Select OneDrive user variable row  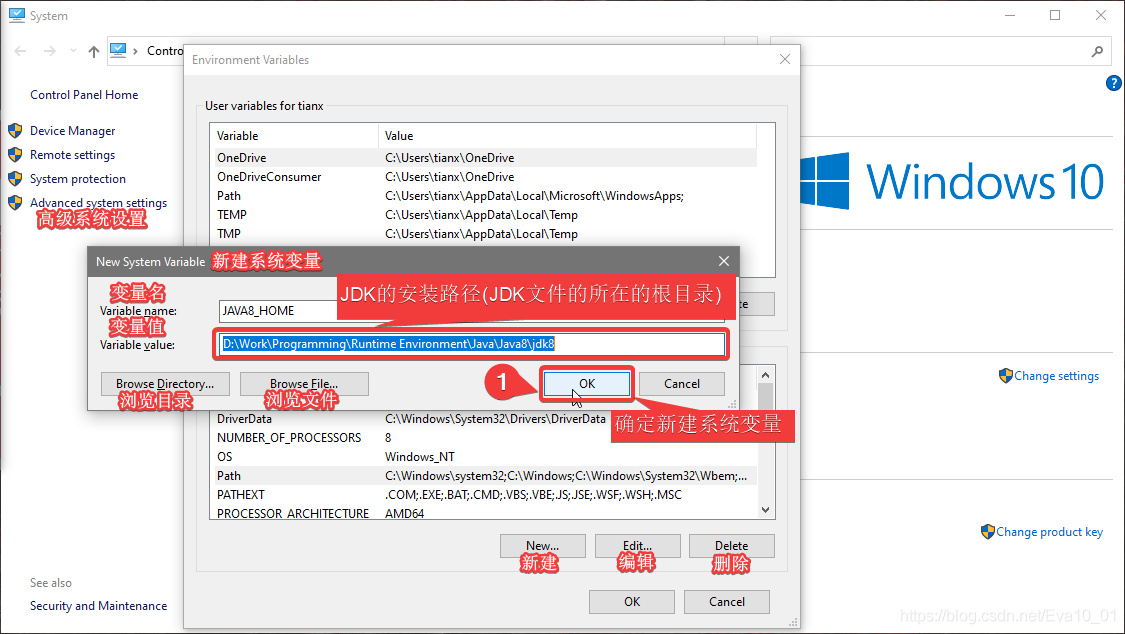click(x=484, y=157)
